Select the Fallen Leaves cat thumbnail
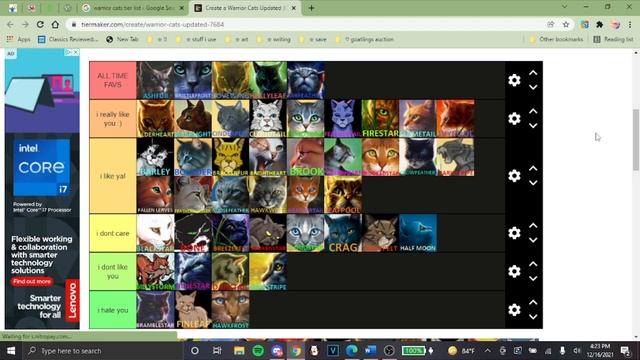 (155, 195)
